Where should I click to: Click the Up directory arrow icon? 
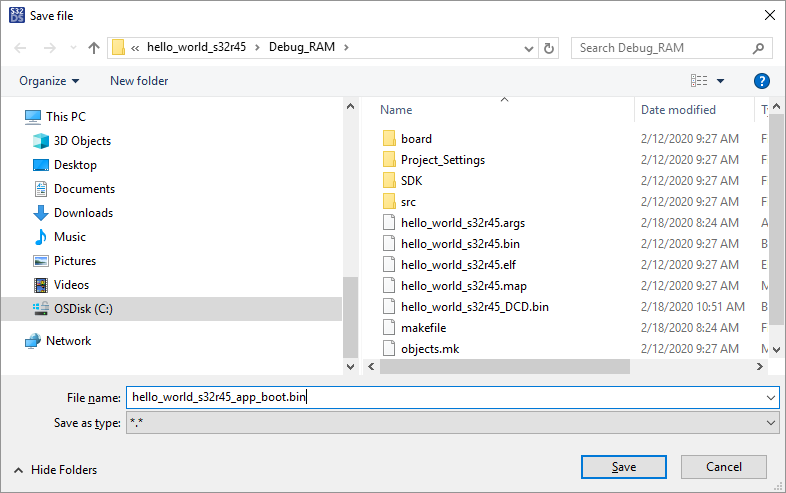coord(94,47)
